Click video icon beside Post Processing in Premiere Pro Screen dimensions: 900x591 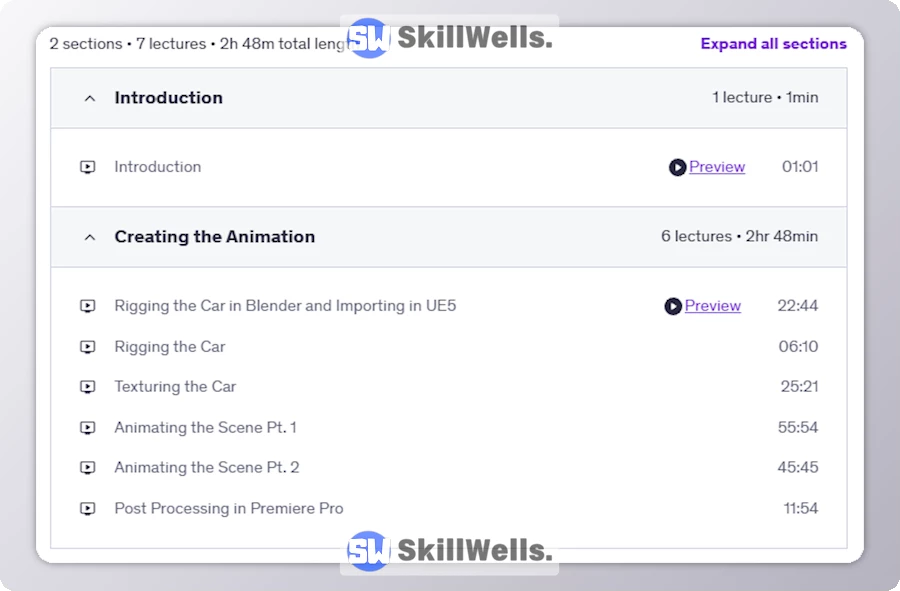pyautogui.click(x=88, y=509)
